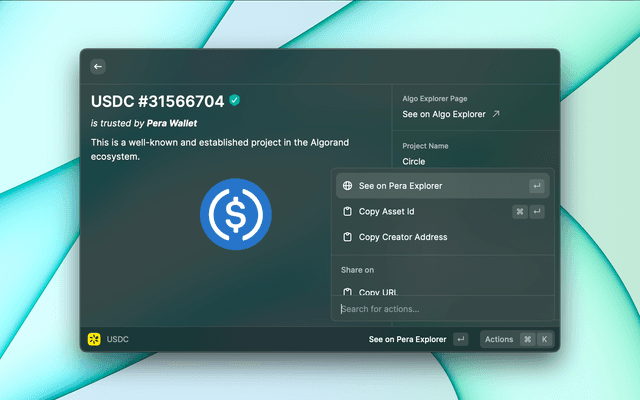640x400 pixels.
Task: Select See on Pera Explorer in actions menu
Action: [x=400, y=186]
